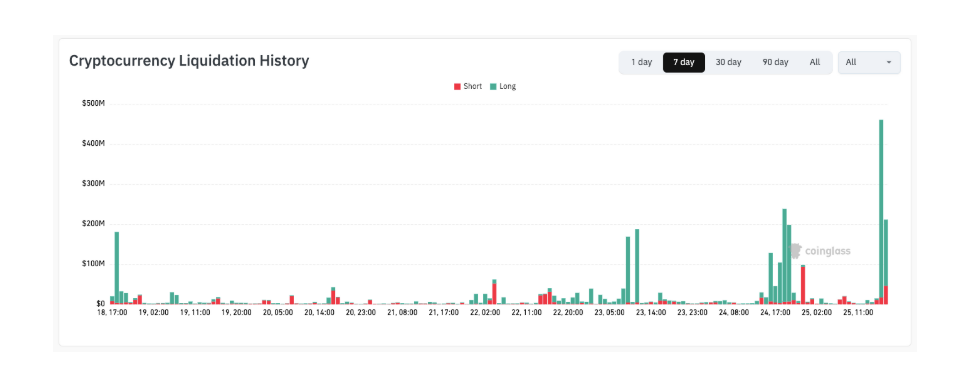Click the tallest green bar near $460M
Image resolution: width=967 pixels, height=381 pixels.
(881, 208)
